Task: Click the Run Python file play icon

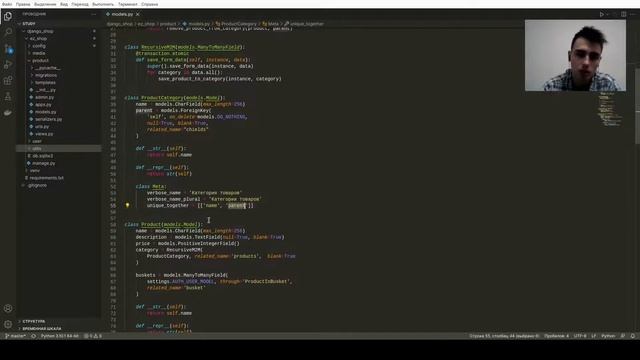Action: click(x=602, y=14)
